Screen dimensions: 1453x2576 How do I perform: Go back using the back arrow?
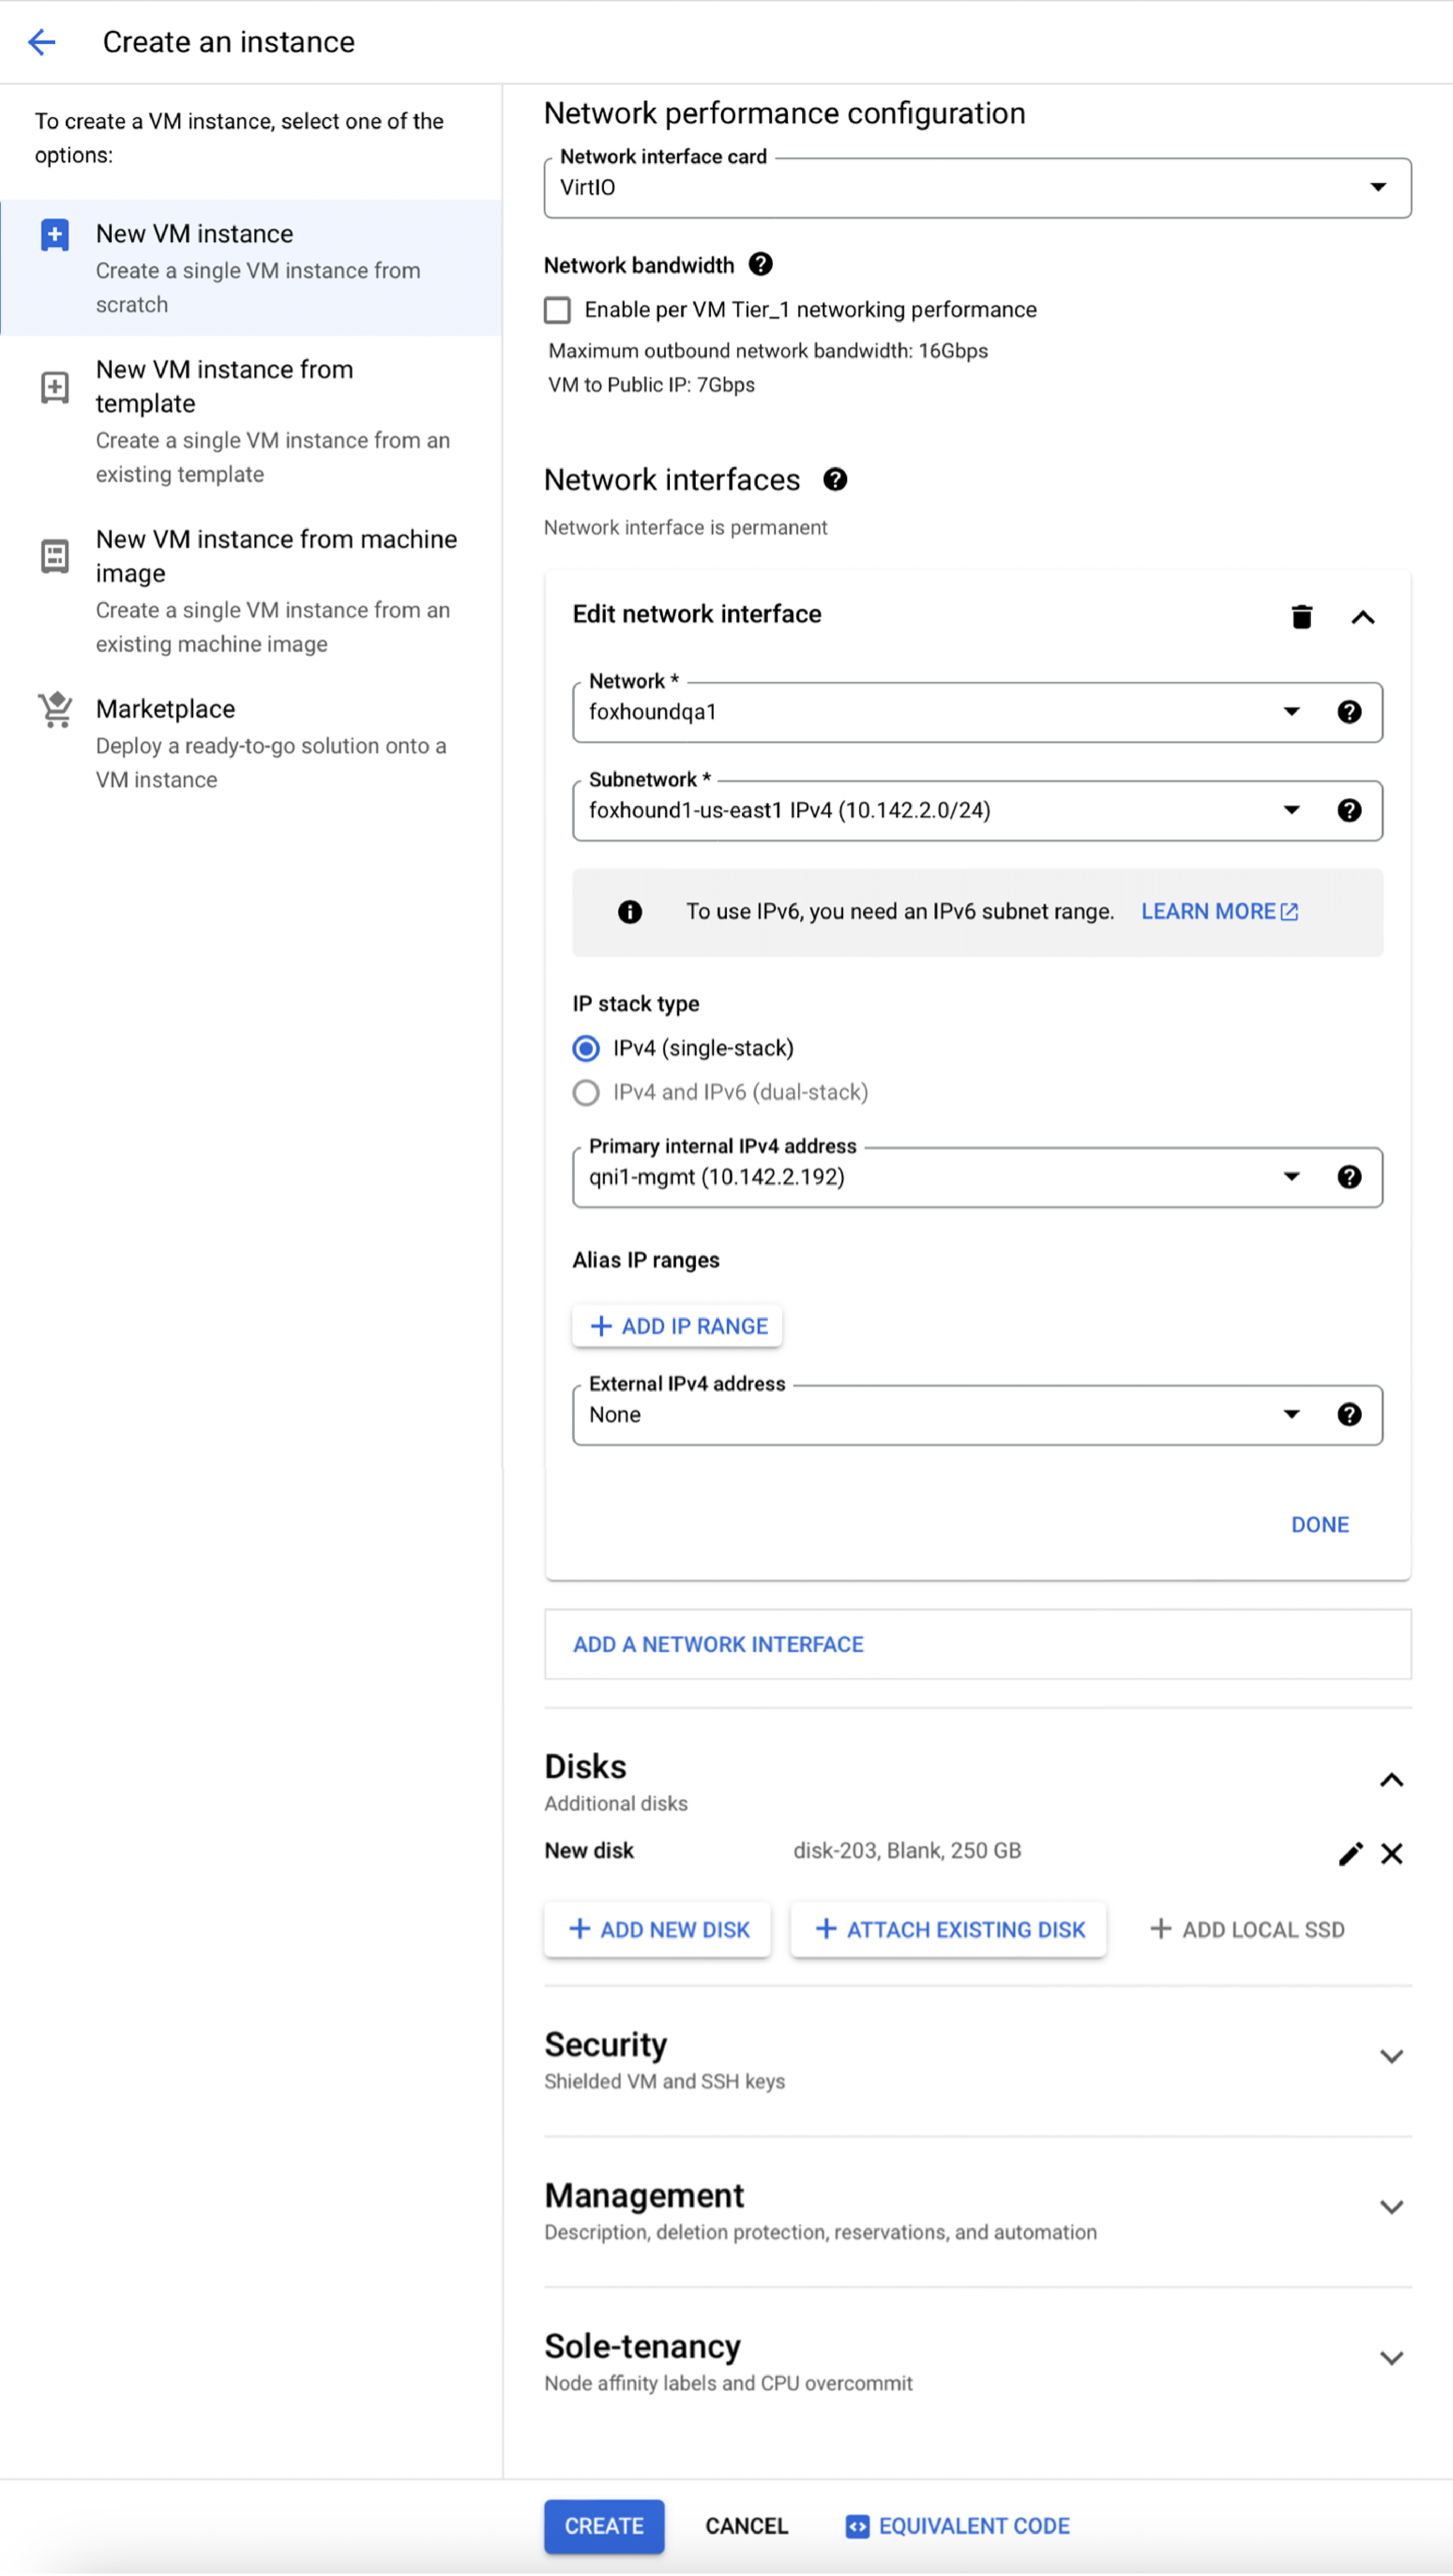coord(41,42)
